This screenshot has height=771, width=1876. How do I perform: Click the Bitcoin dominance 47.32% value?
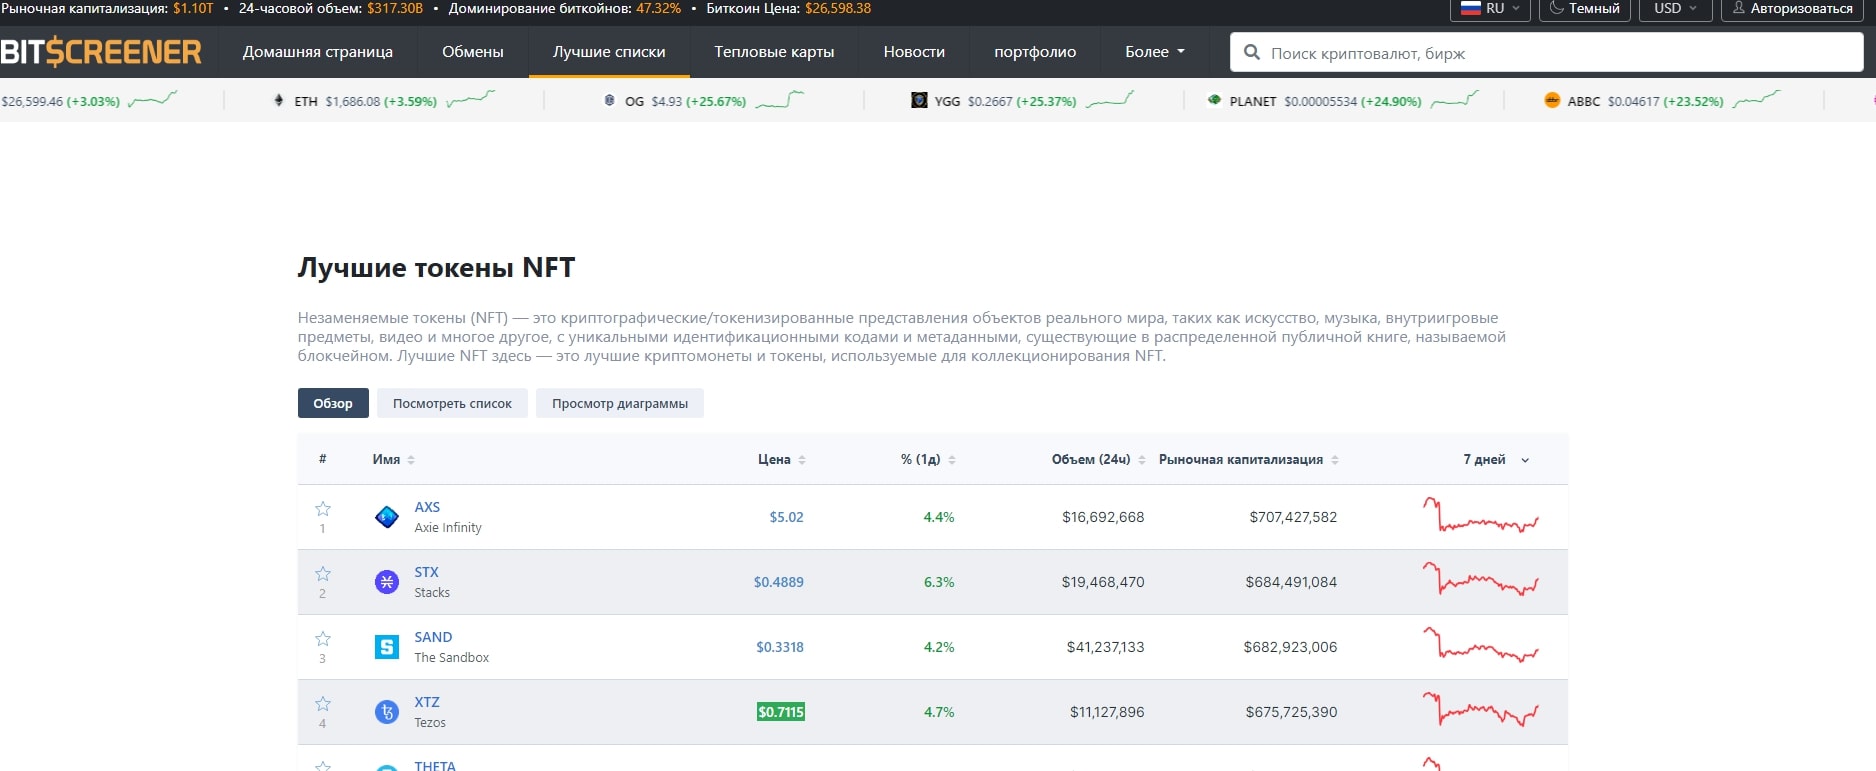point(658,8)
